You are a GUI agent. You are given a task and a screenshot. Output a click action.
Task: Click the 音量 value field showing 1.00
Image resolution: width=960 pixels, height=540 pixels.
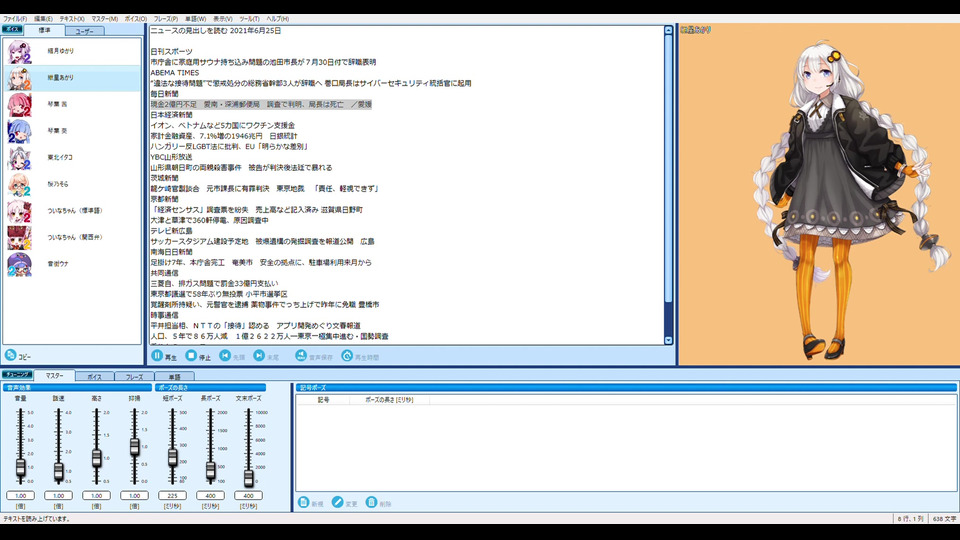20,495
